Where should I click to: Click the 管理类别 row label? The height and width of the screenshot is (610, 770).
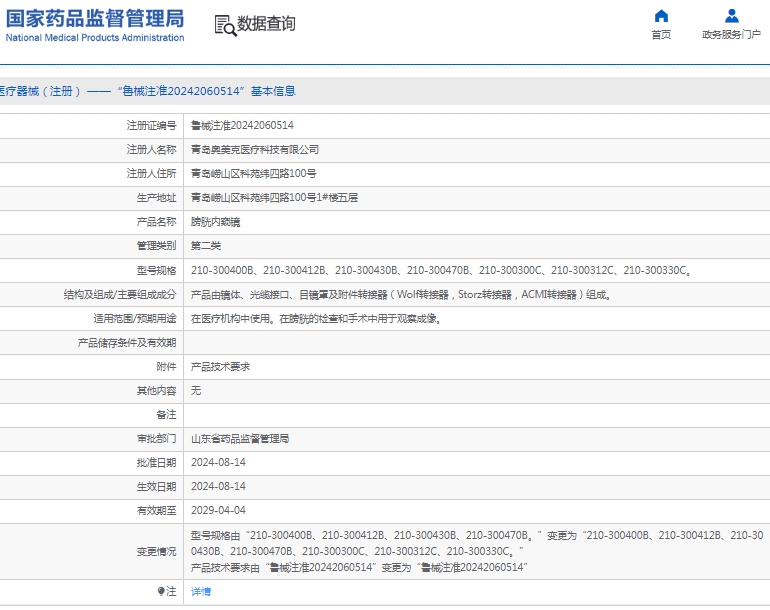(156, 246)
